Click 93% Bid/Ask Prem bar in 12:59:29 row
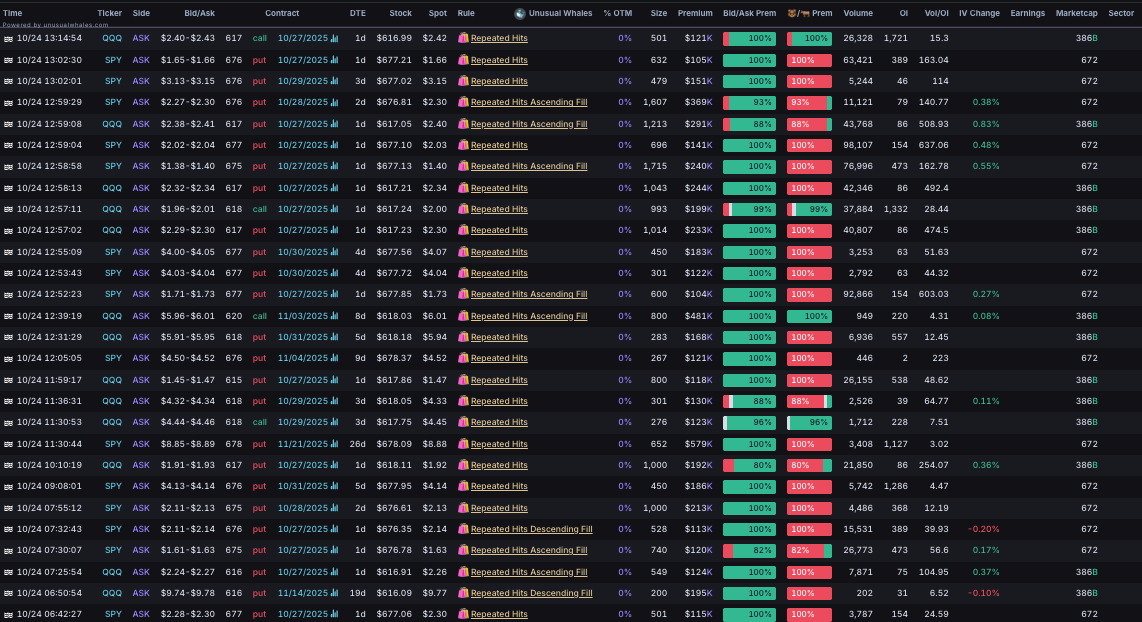 [749, 103]
